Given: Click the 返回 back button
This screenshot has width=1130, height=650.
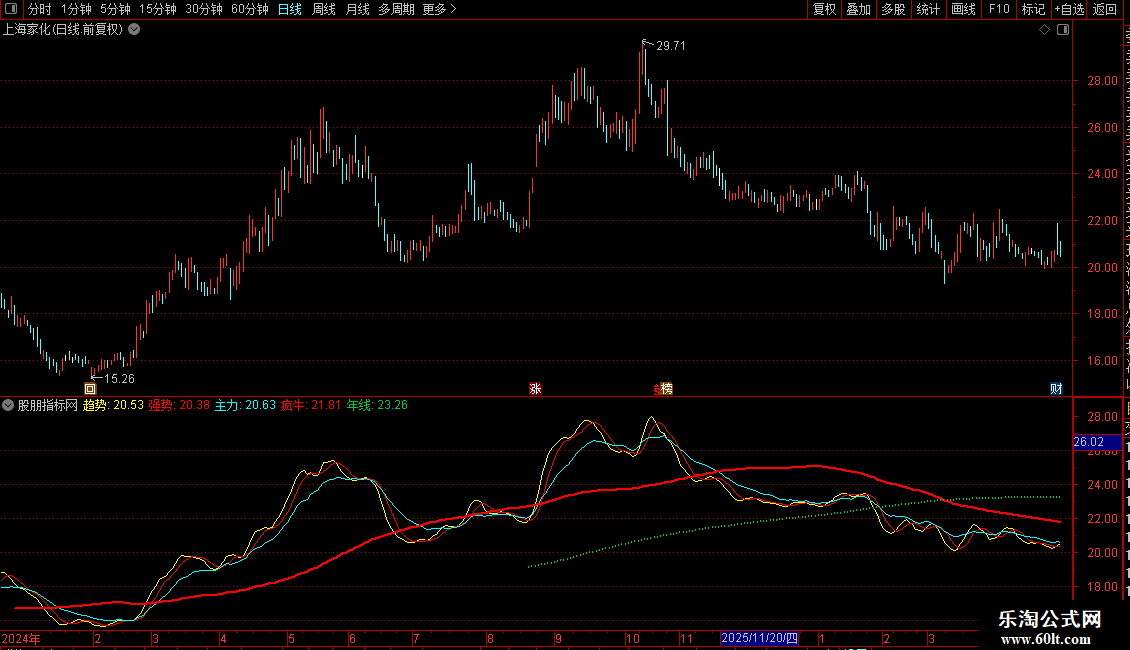Looking at the screenshot, I should point(1104,9).
